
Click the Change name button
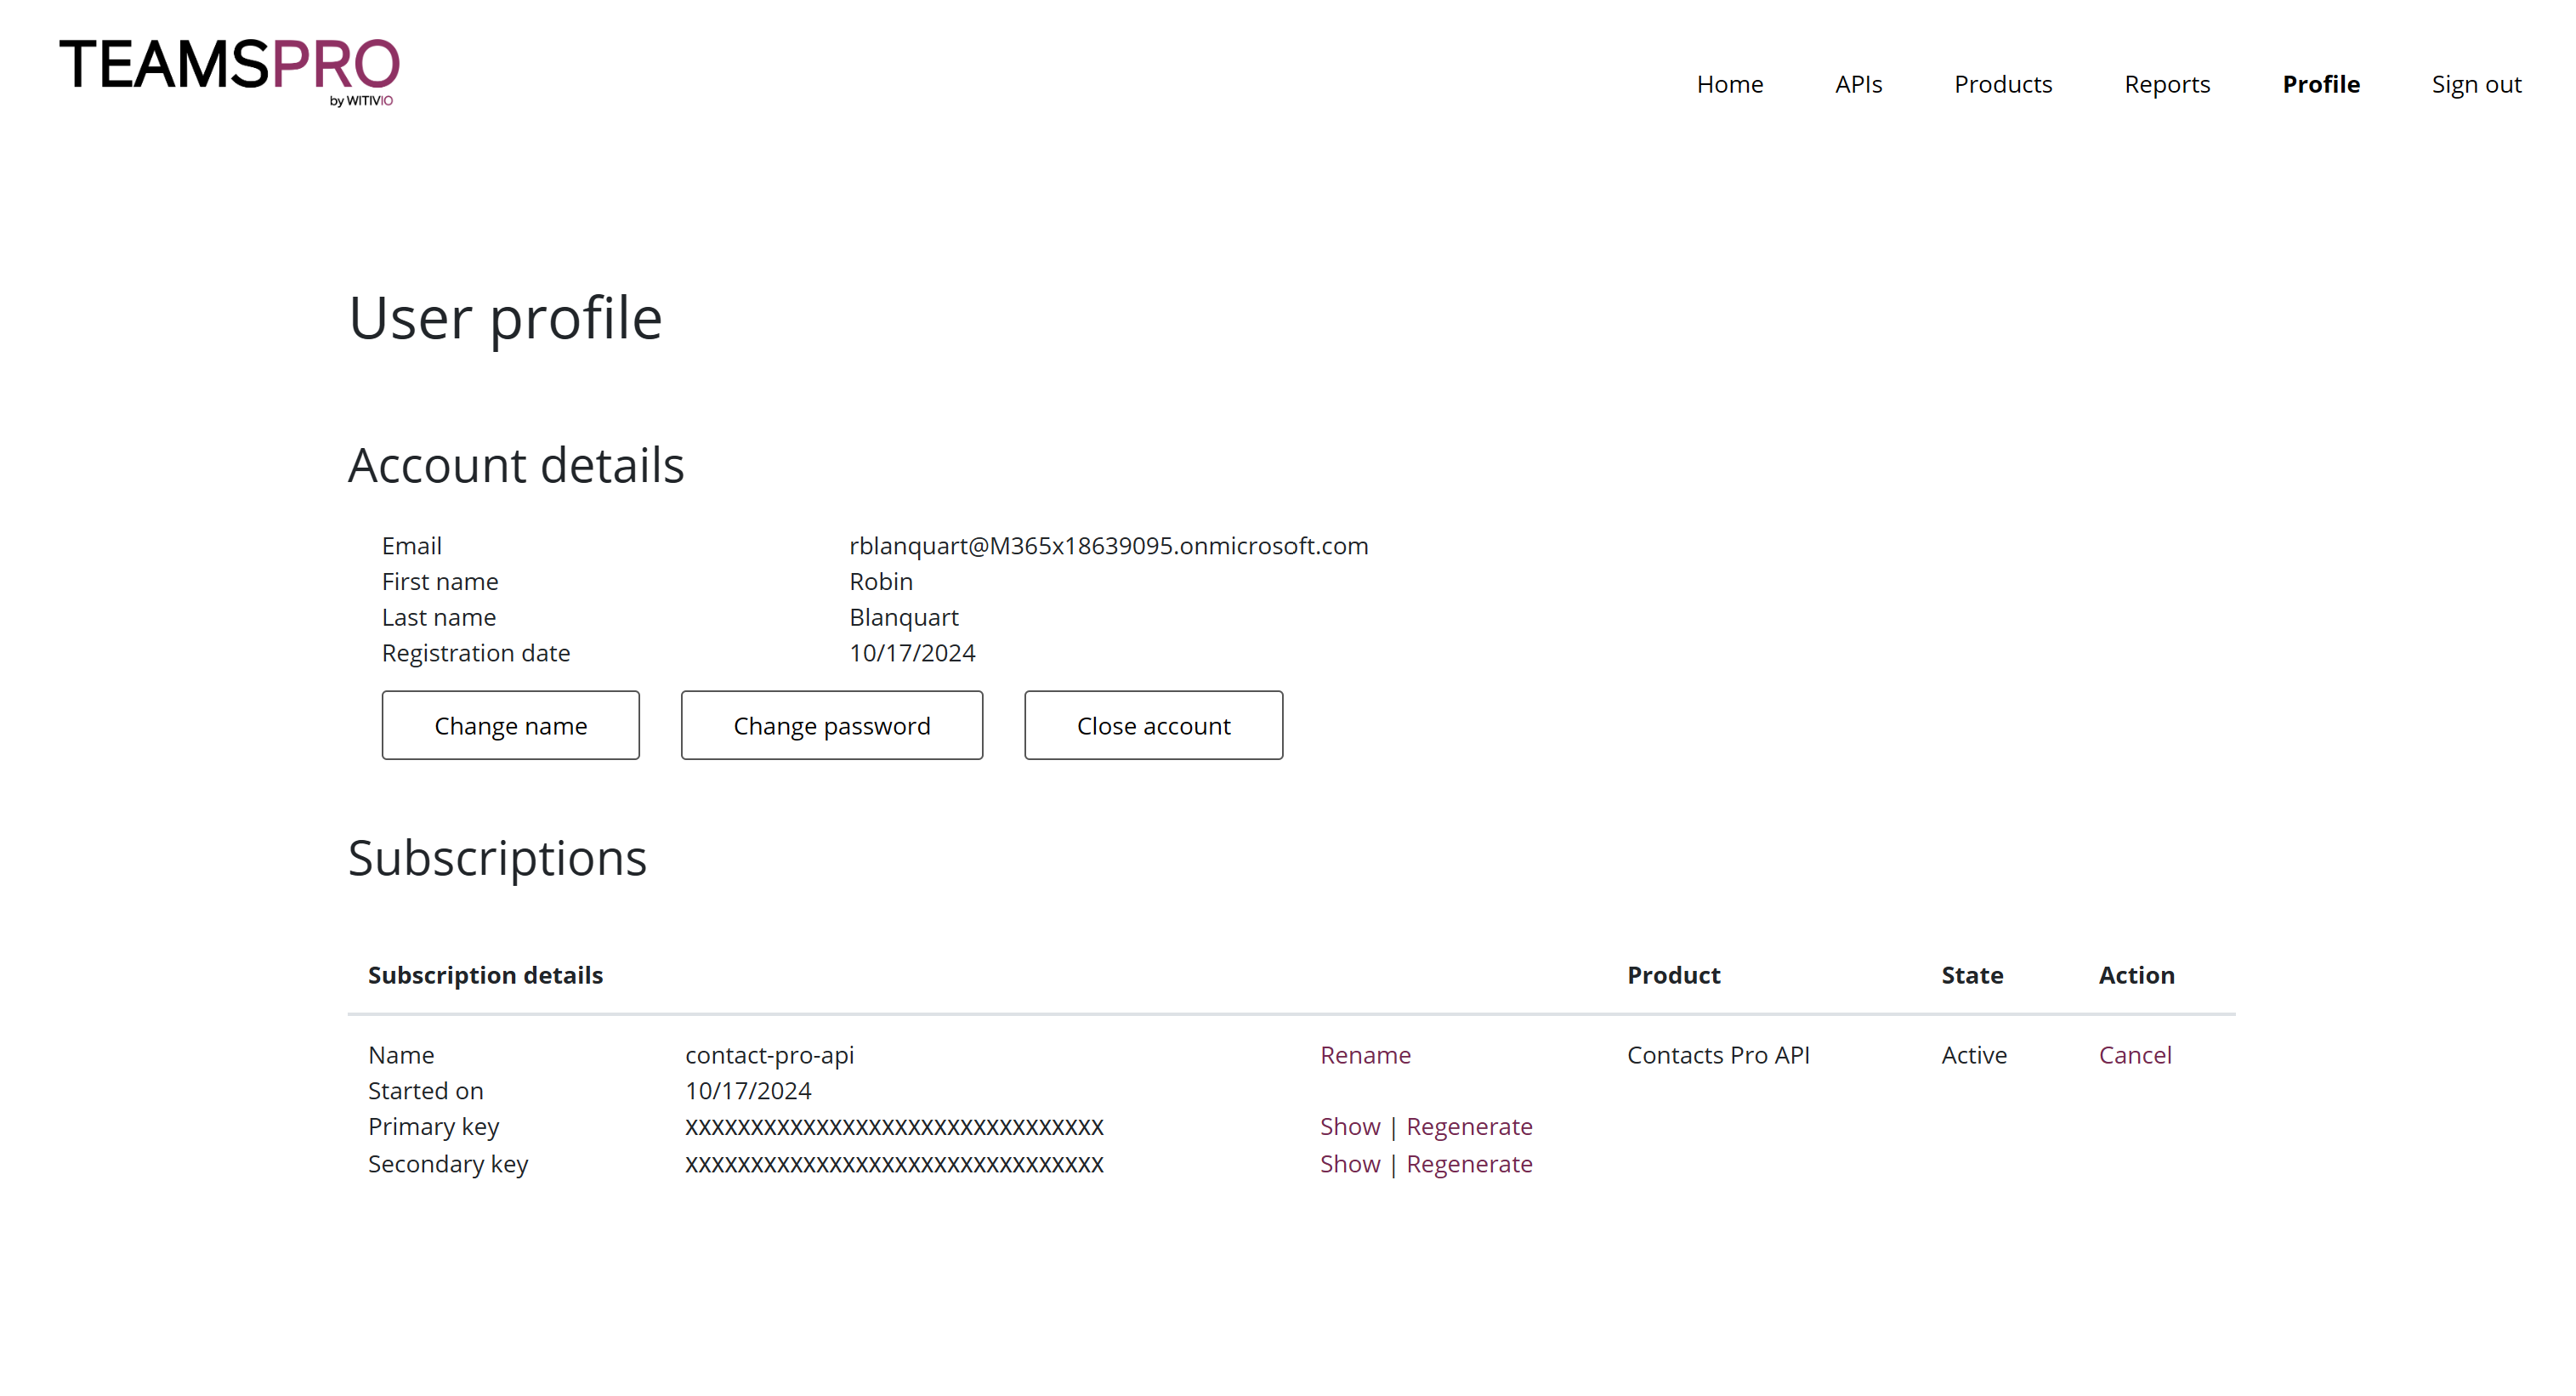(508, 724)
